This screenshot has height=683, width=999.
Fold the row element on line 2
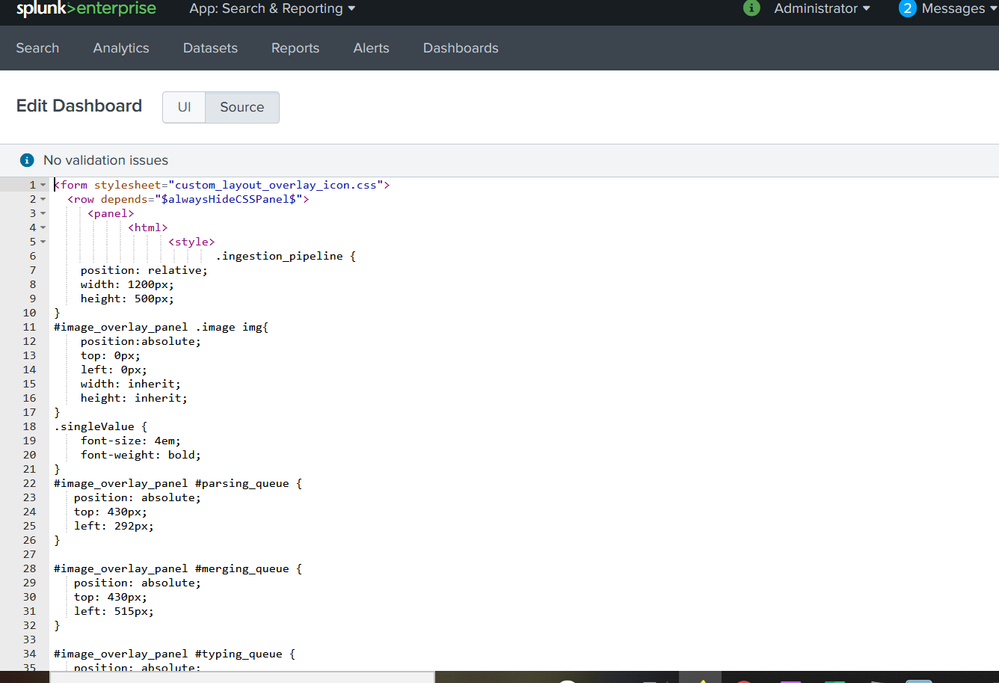(43, 200)
